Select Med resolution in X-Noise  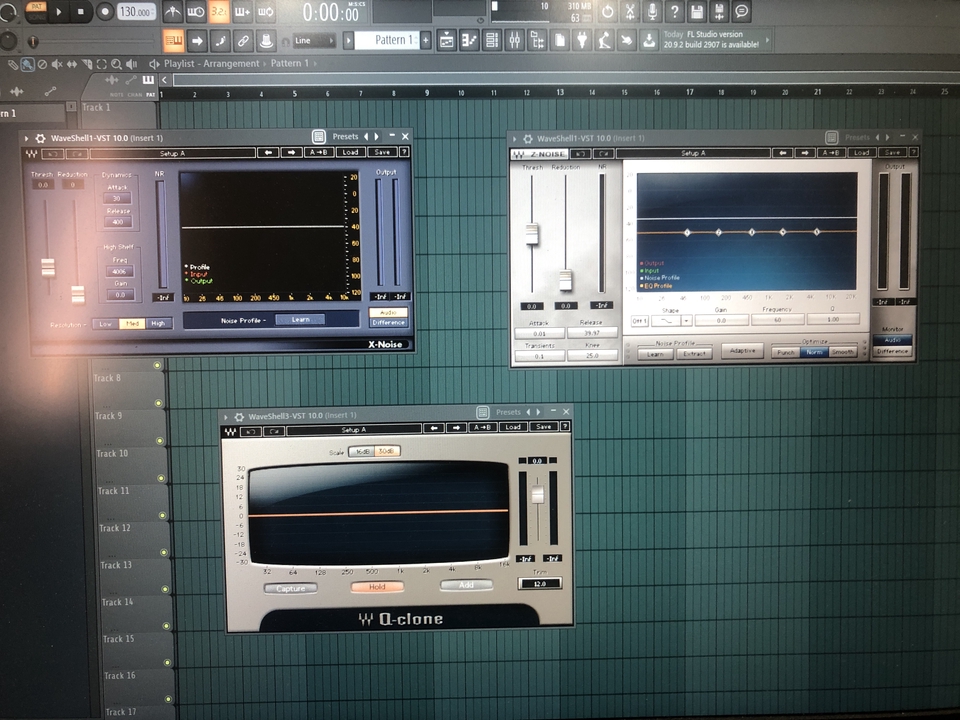coord(132,324)
